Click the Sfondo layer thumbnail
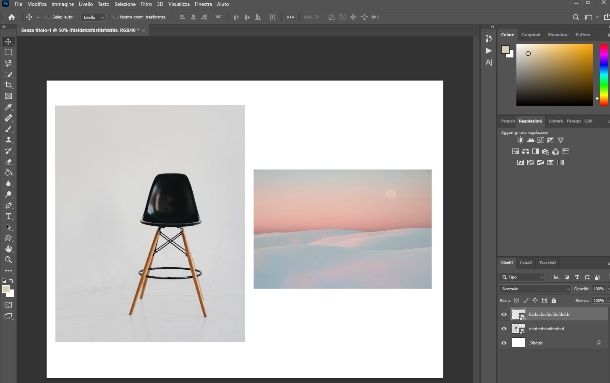The width and height of the screenshot is (610, 383). pyautogui.click(x=518, y=343)
